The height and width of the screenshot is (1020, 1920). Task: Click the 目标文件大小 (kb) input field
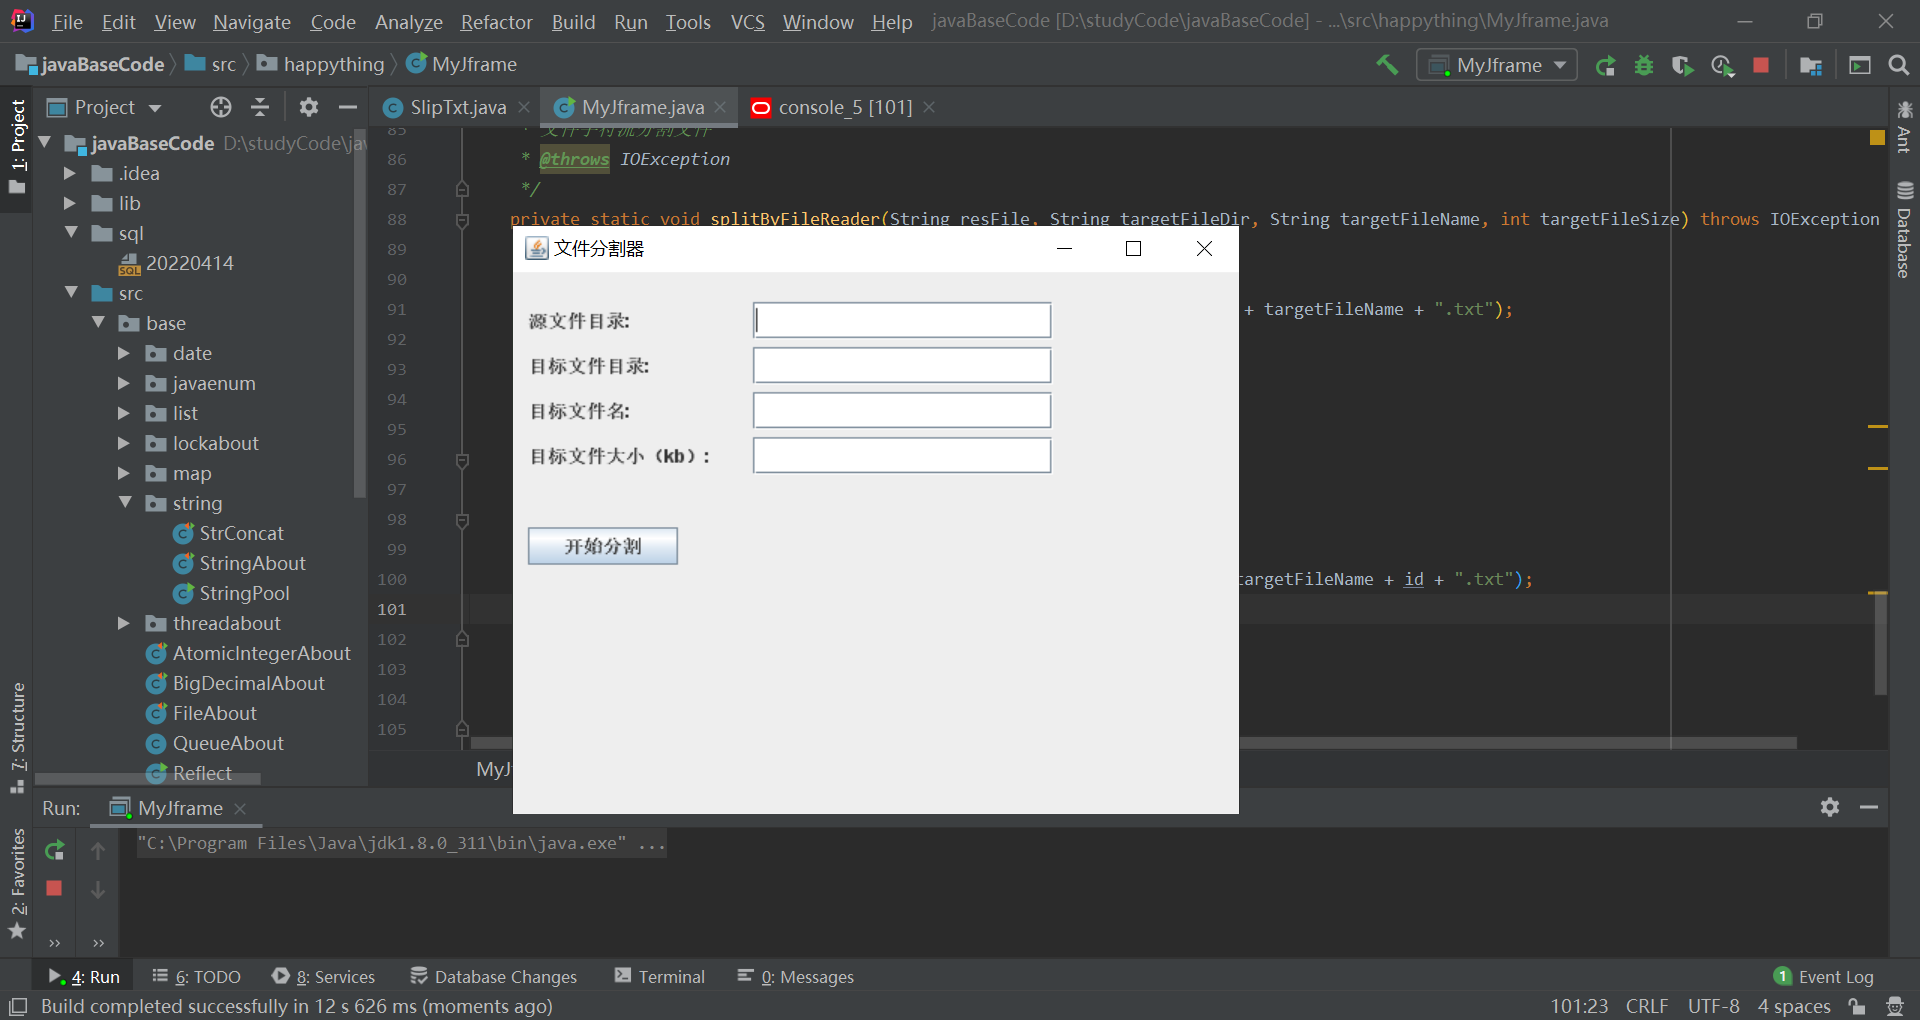pos(902,455)
